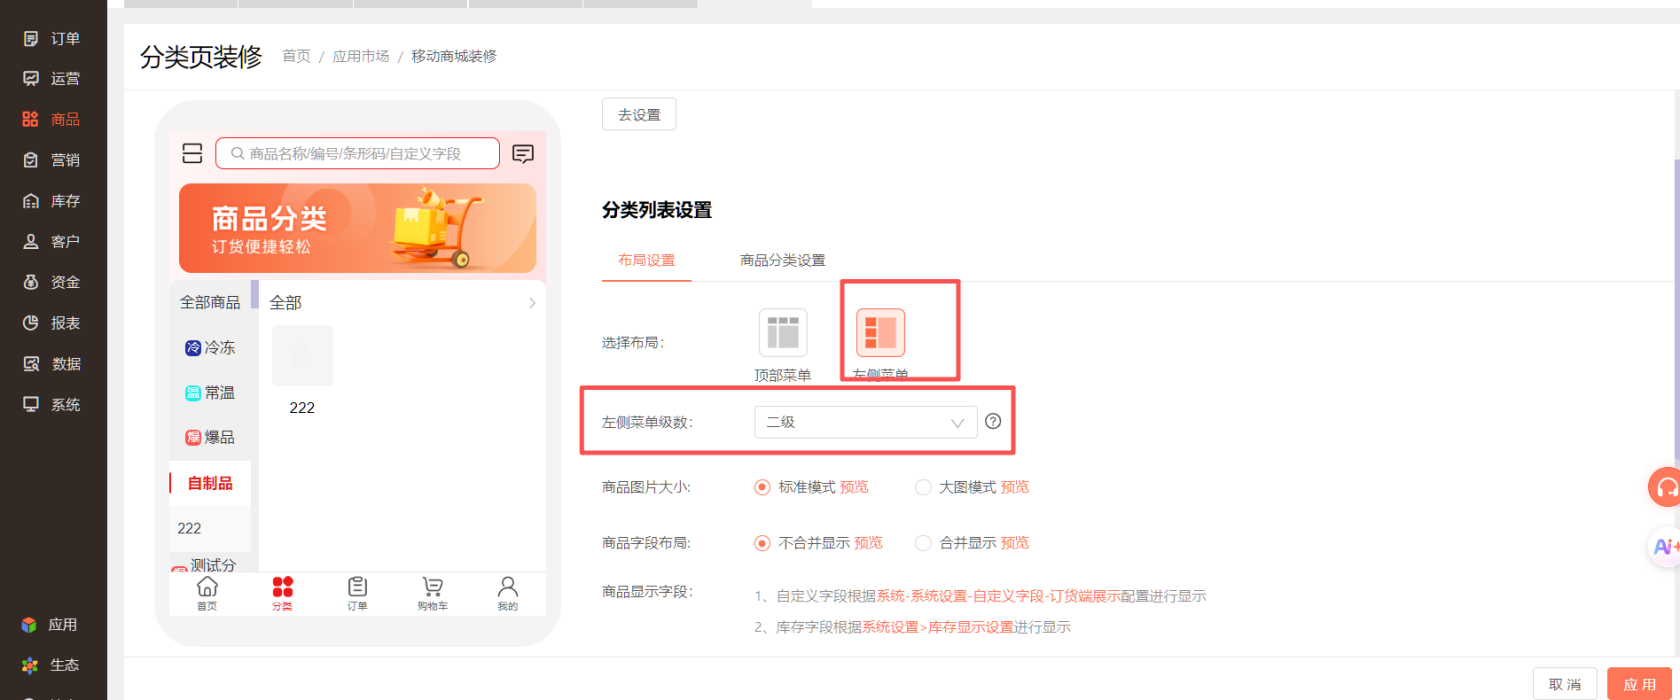Click 应用市场 breadcrumb link
The image size is (1680, 700).
(x=361, y=56)
